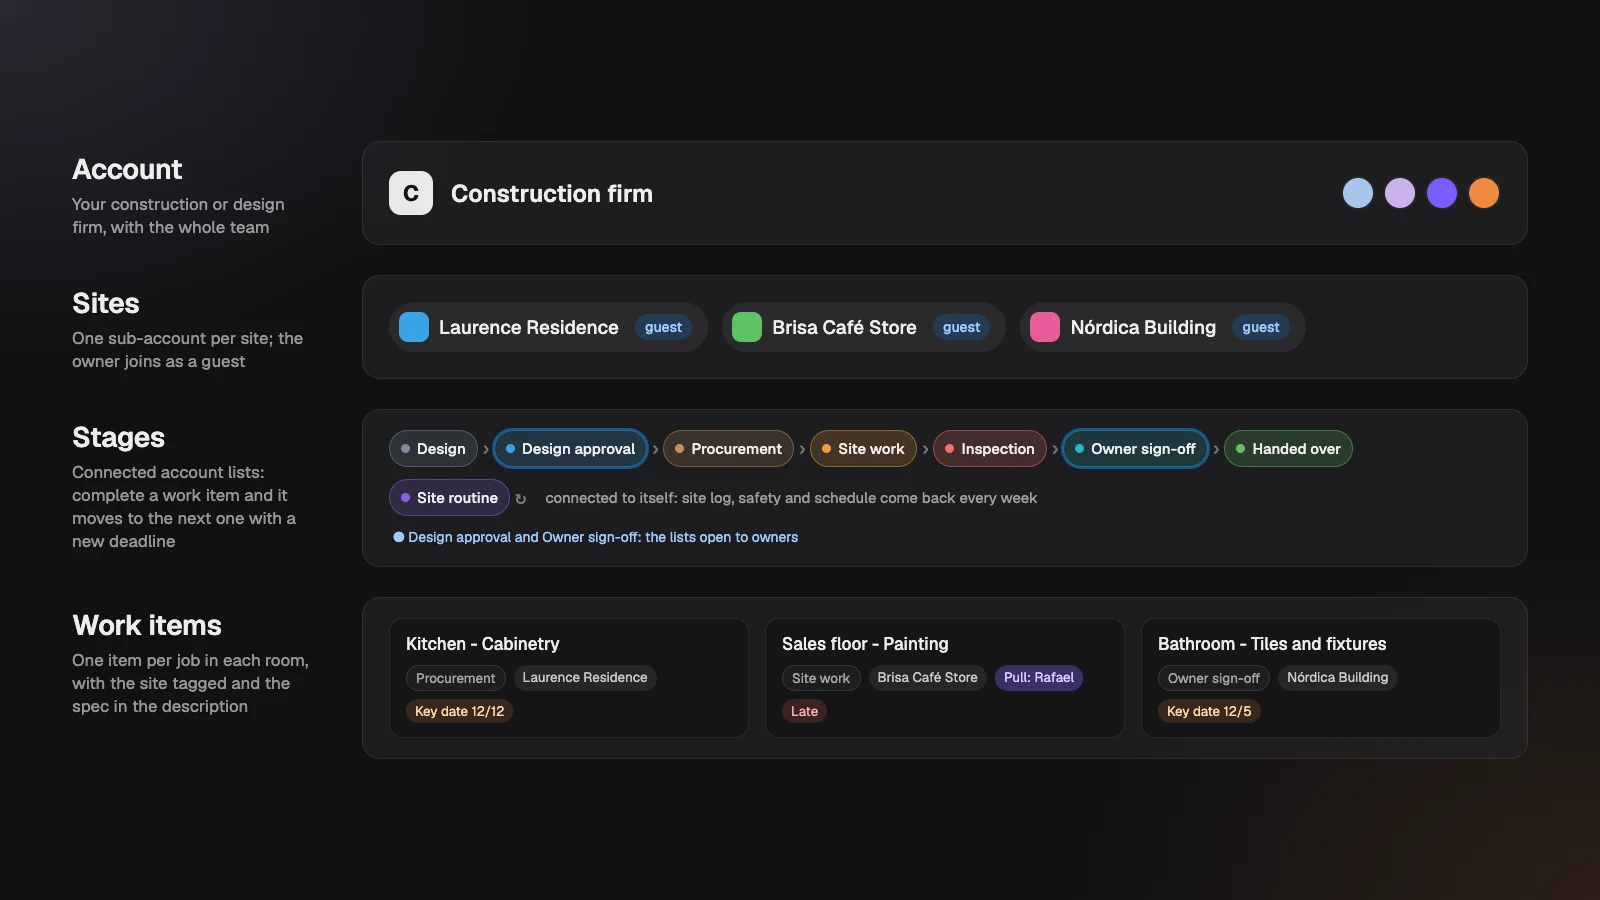Viewport: 1600px width, 900px height.
Task: Click Procurement tag on Kitchen card
Action: coord(455,678)
